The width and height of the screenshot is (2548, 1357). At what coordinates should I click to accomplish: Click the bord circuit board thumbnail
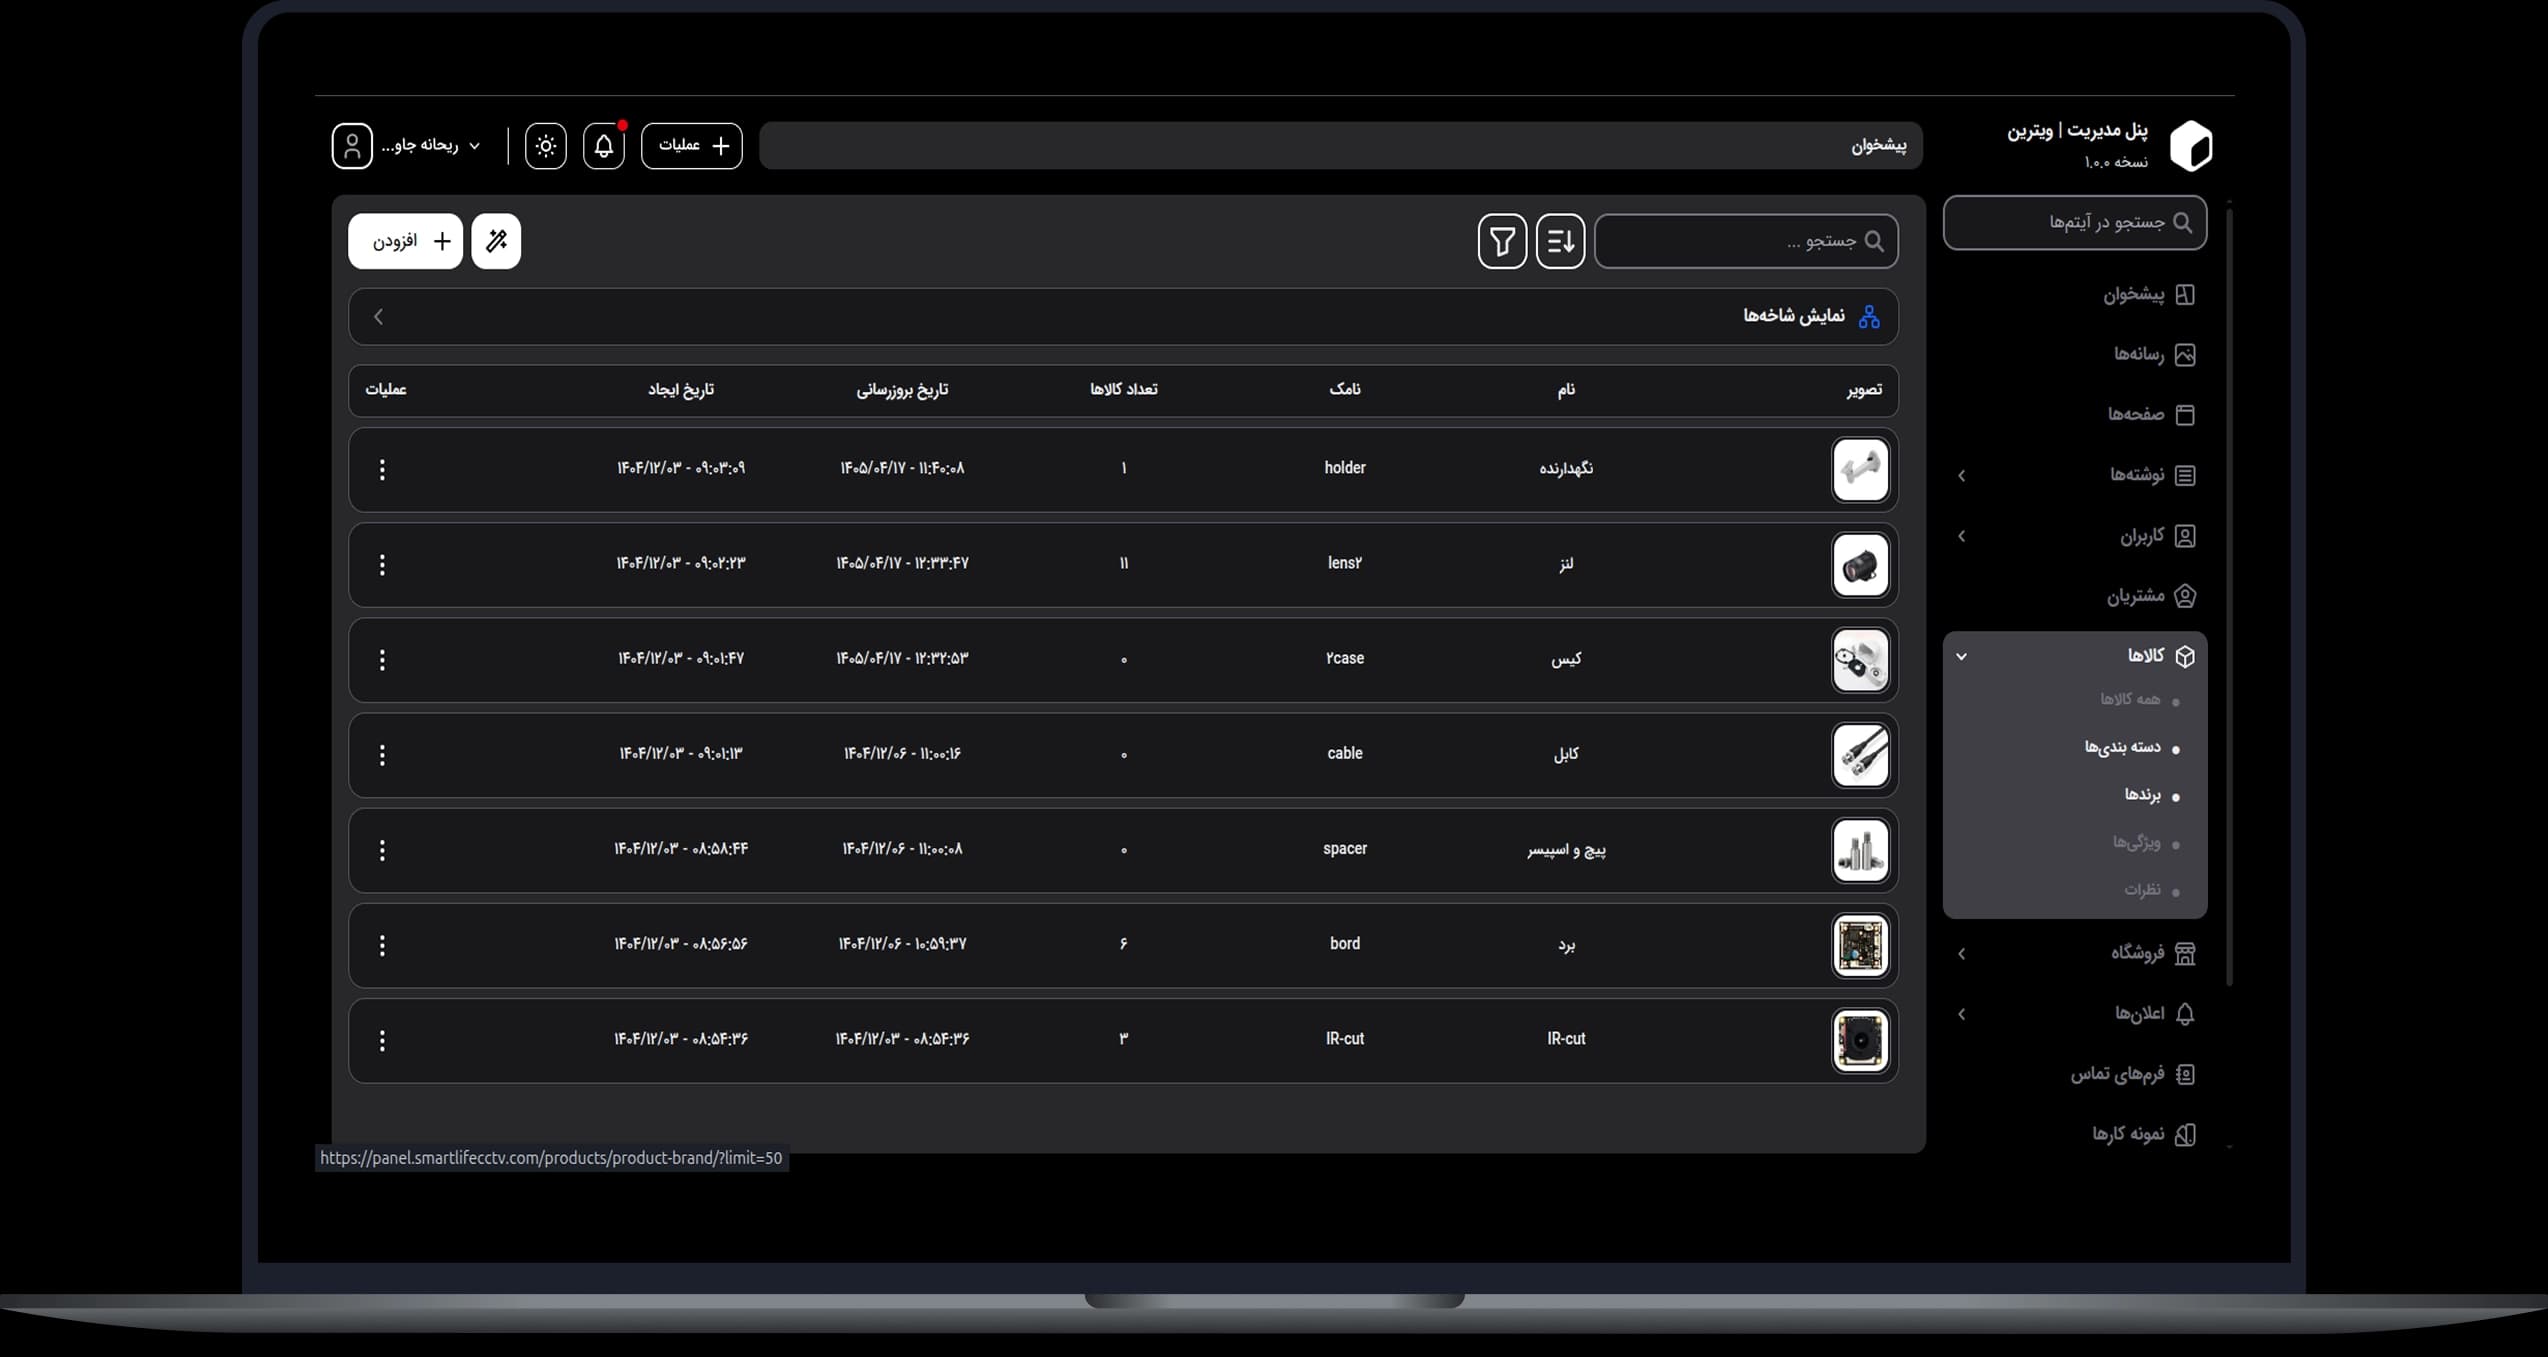click(x=1860, y=945)
